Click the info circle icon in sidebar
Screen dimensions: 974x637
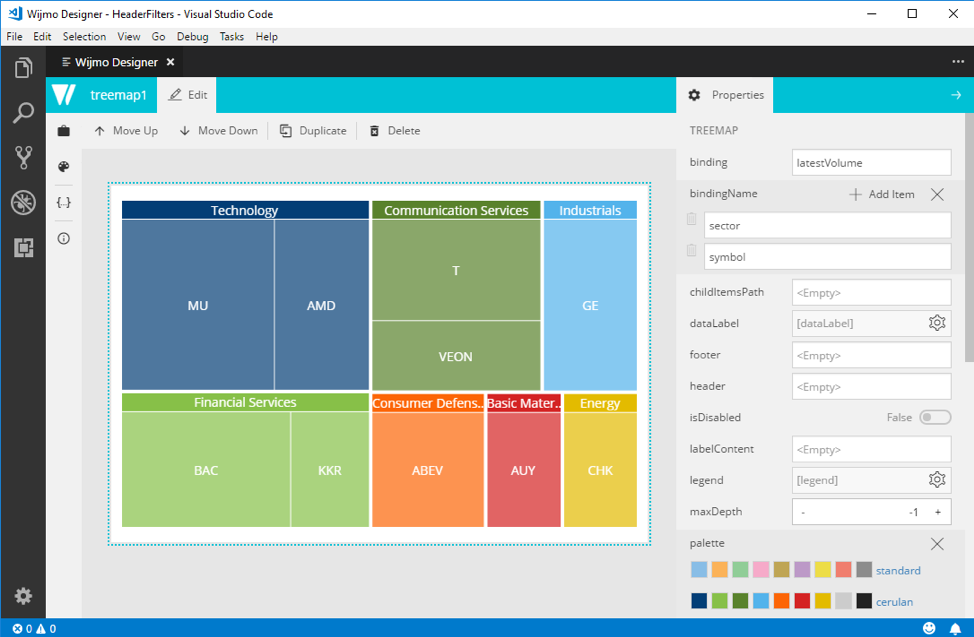point(64,239)
